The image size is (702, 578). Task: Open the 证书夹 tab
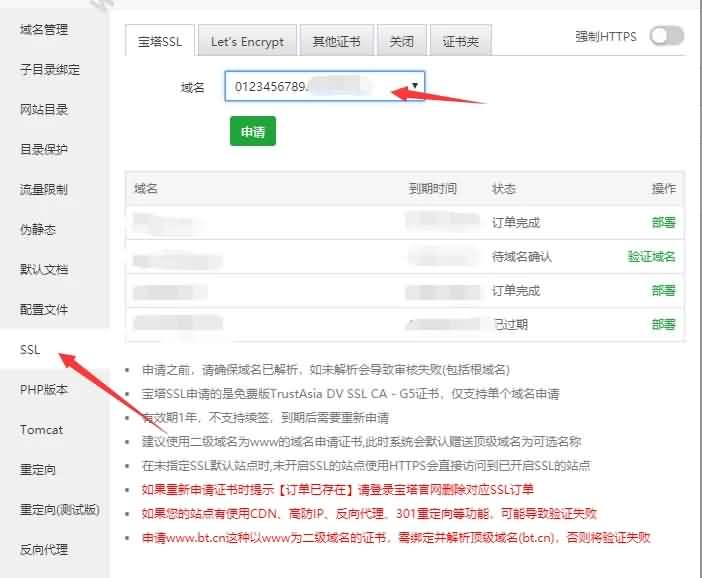coord(460,42)
